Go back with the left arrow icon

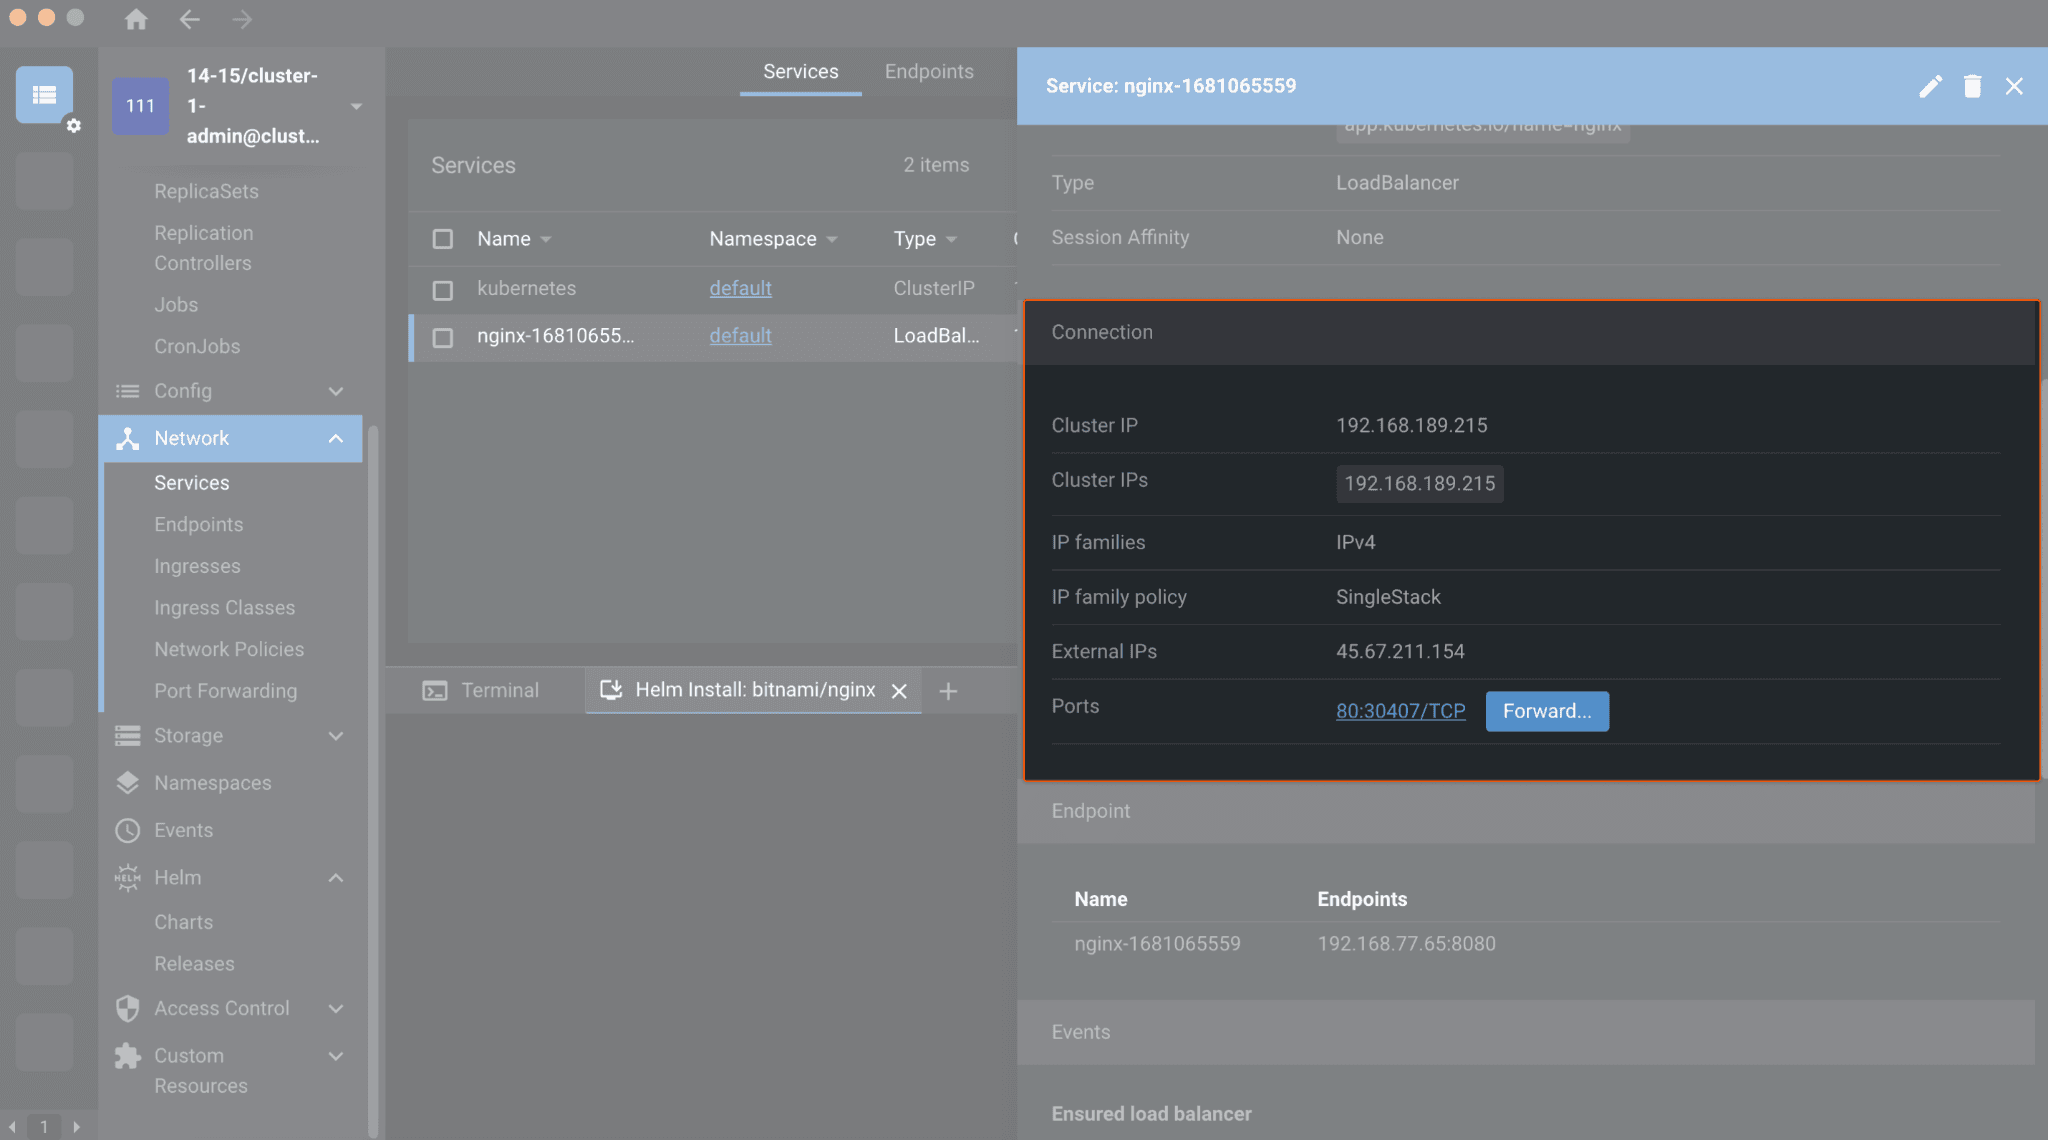189,19
